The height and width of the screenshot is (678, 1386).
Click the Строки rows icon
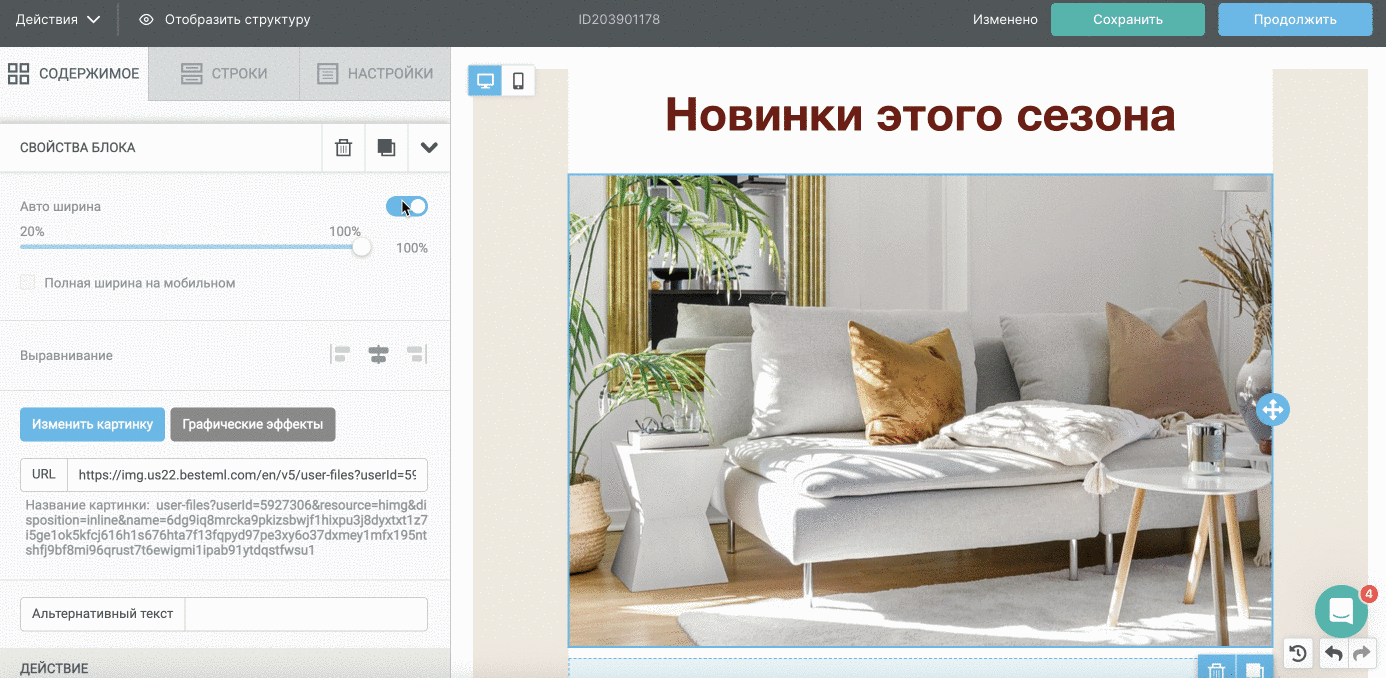pos(191,73)
